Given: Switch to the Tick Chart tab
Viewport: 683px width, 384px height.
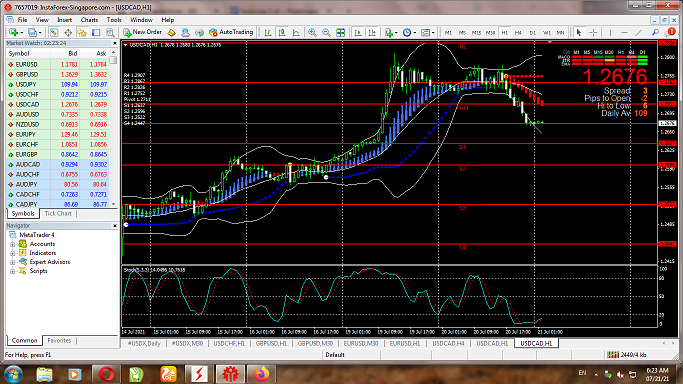Looking at the screenshot, I should click(58, 213).
